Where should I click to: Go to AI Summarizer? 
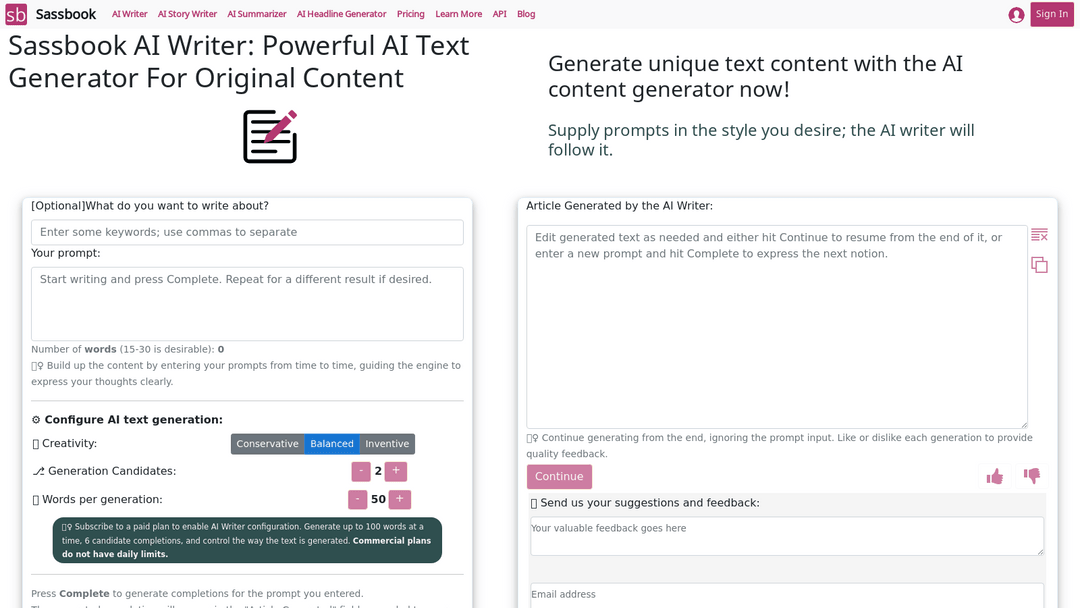coord(257,14)
